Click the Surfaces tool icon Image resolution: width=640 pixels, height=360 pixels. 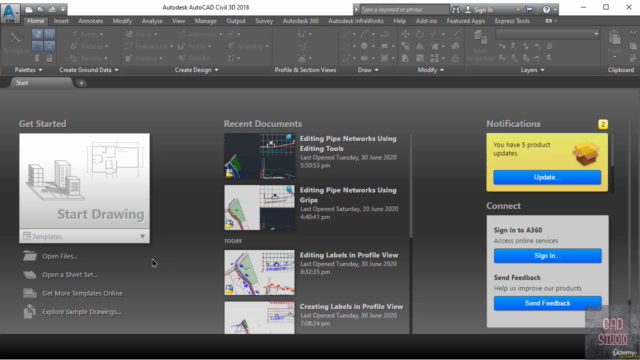[x=74, y=46]
